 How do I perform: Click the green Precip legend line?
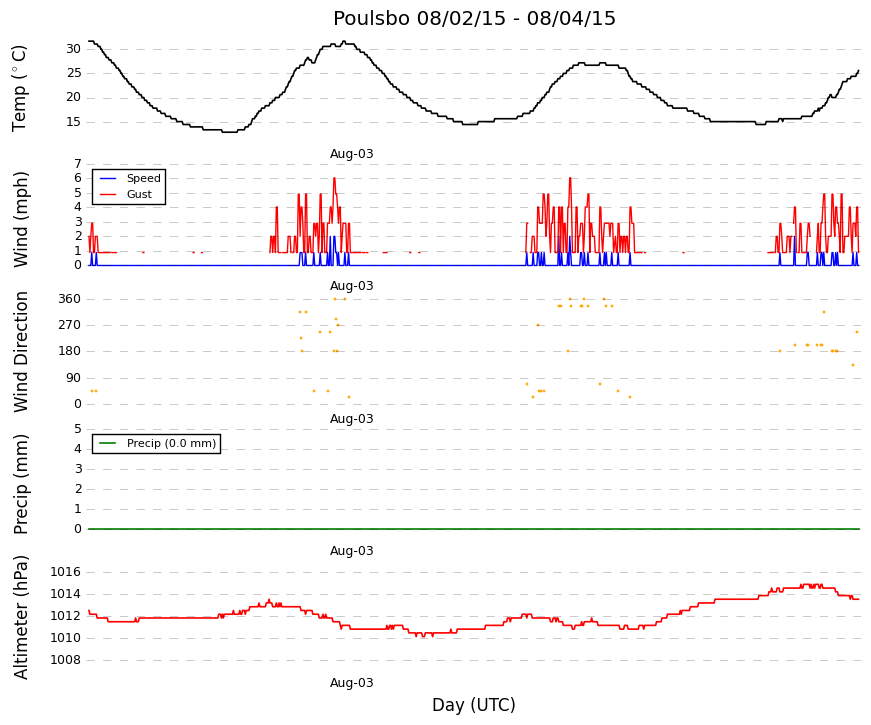point(108,443)
